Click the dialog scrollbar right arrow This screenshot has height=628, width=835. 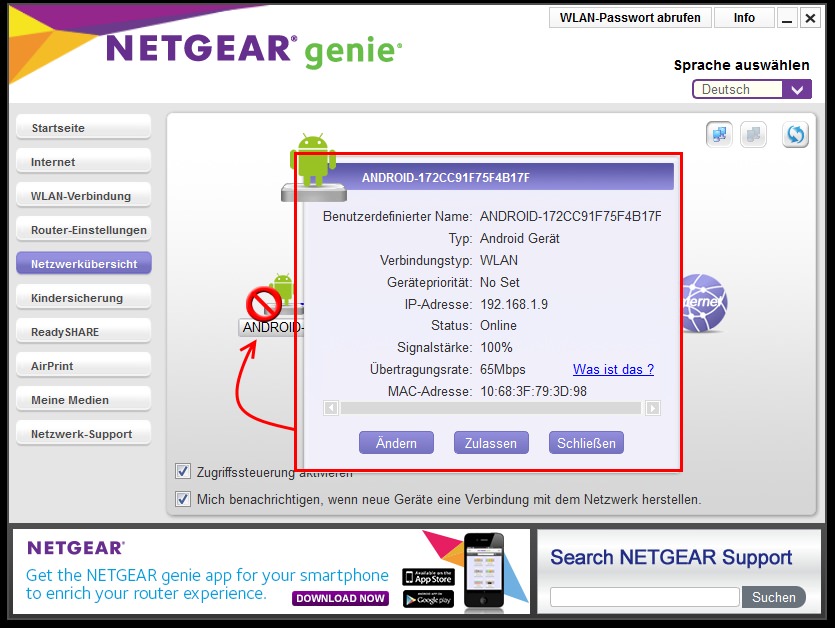coord(652,408)
